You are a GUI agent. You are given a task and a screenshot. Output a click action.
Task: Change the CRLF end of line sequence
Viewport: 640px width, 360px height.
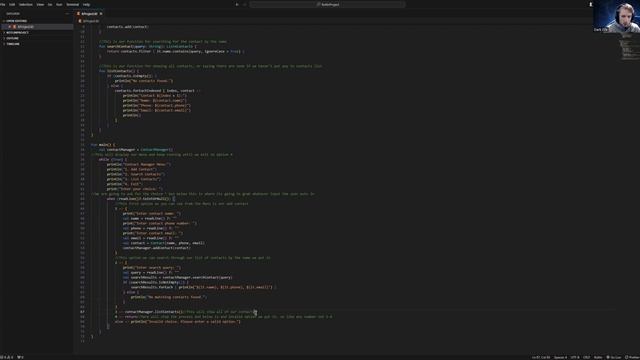pos(587,358)
